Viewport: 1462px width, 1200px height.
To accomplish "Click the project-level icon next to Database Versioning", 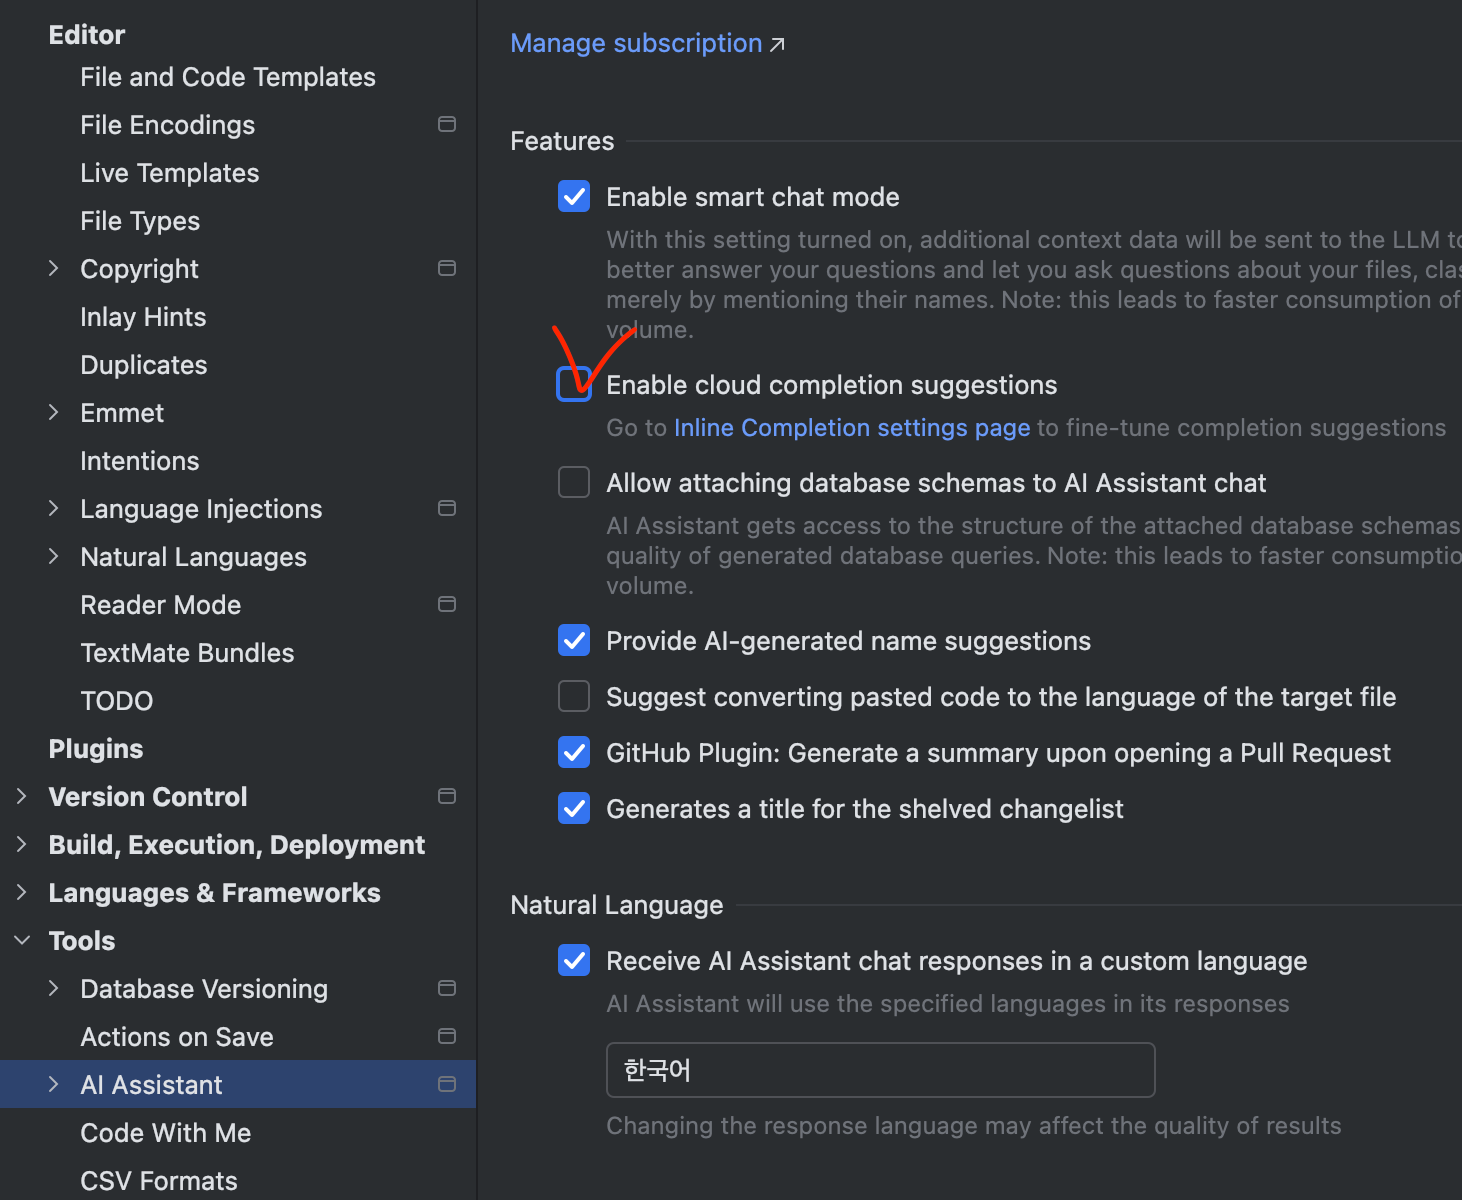I will [x=447, y=988].
